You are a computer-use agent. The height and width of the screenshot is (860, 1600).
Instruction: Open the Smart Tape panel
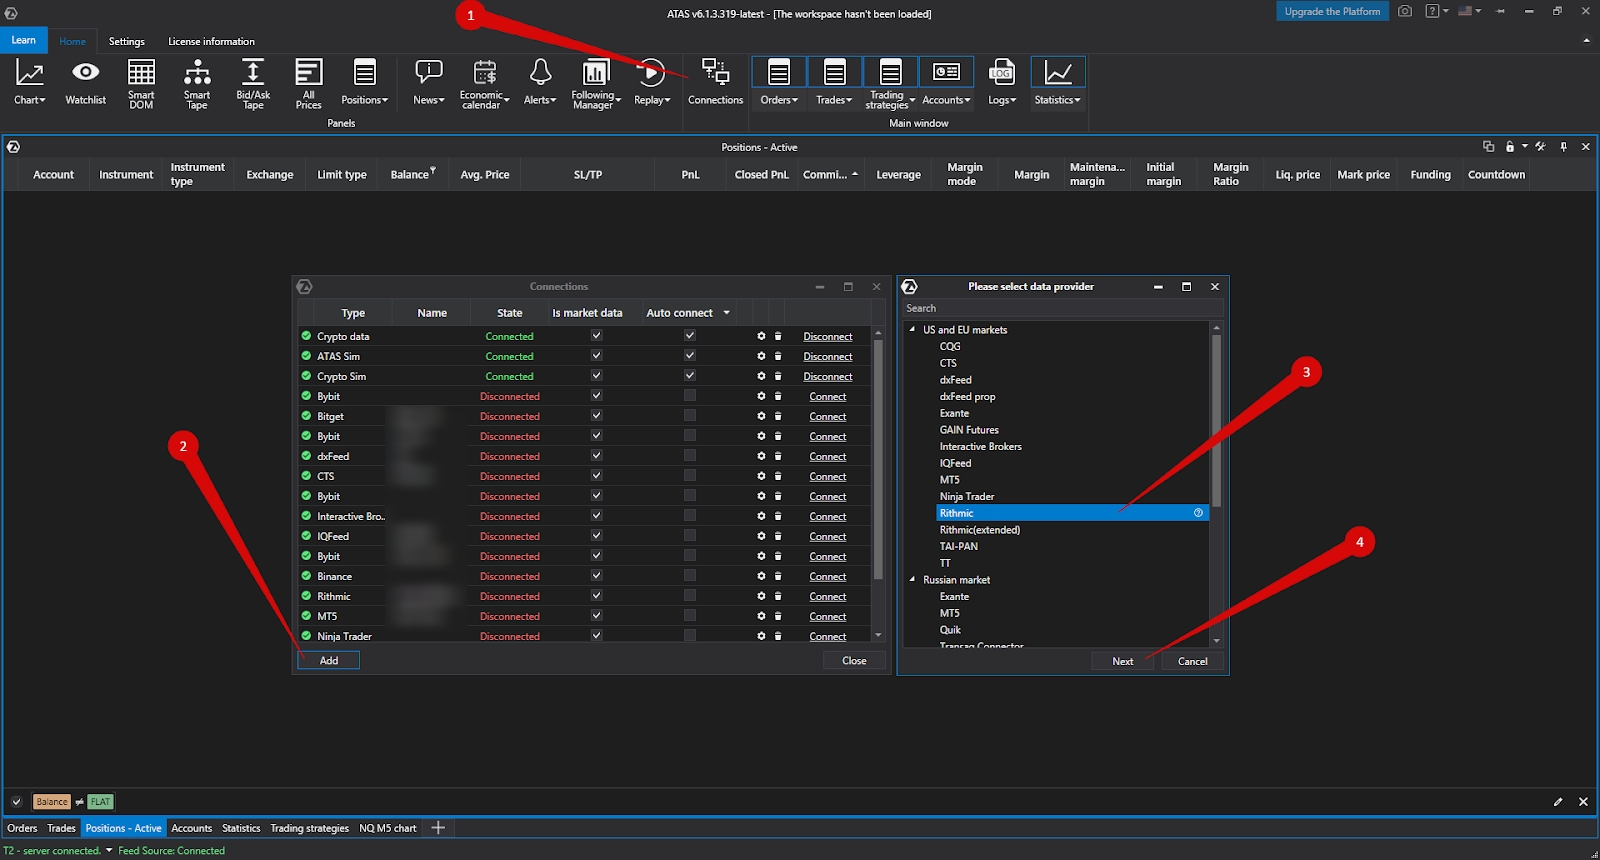point(197,82)
